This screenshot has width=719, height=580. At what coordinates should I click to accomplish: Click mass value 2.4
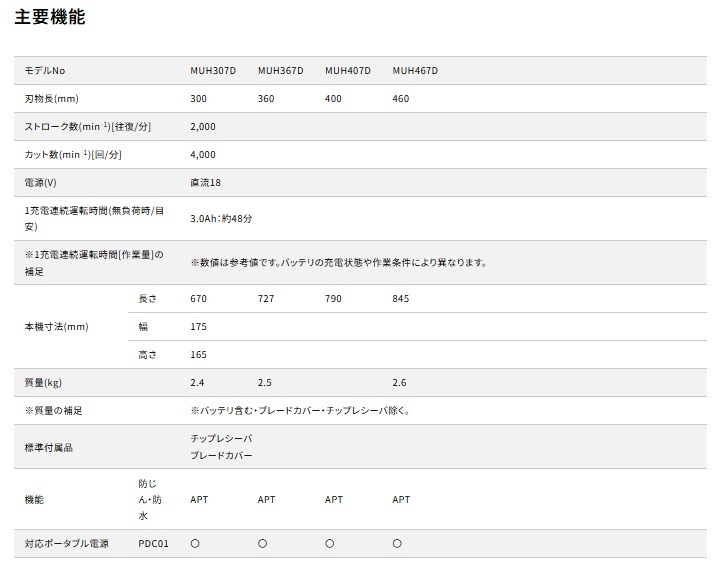coord(197,382)
